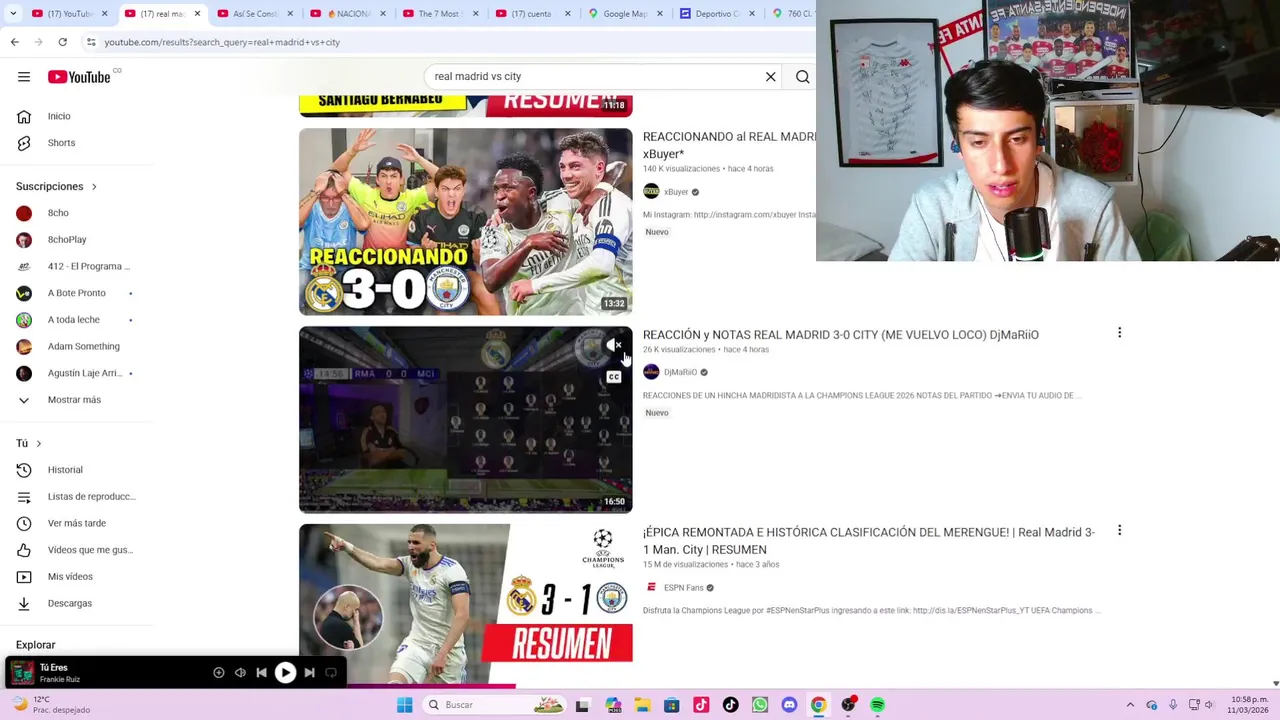The width and height of the screenshot is (1280, 720).
Task: Close the '(17) real ma' tab
Action: click(x=197, y=14)
